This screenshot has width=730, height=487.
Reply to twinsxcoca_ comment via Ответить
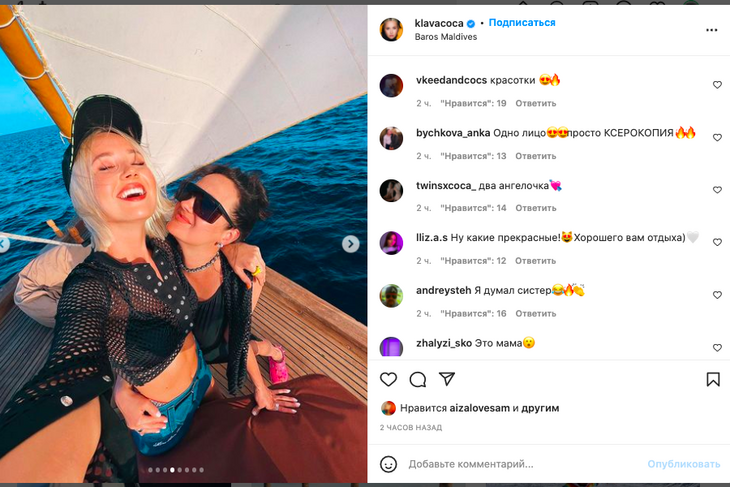click(536, 208)
